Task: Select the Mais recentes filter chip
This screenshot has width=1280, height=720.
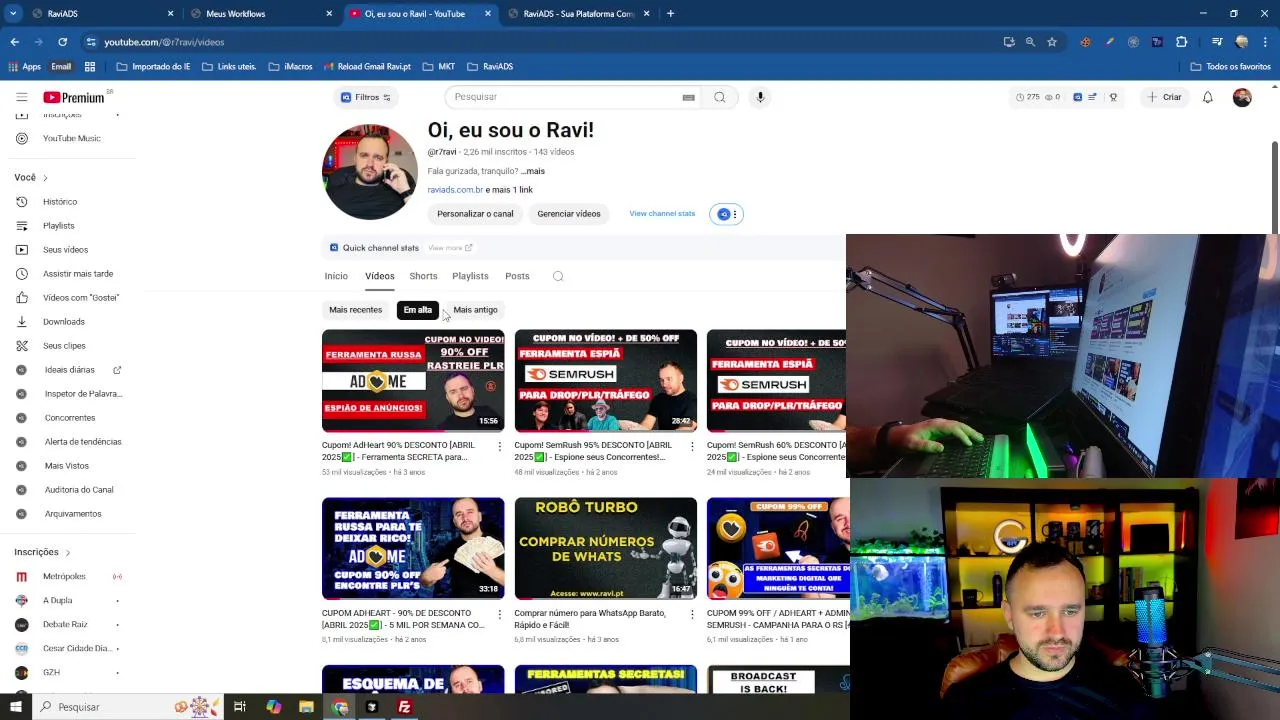Action: pos(355,310)
